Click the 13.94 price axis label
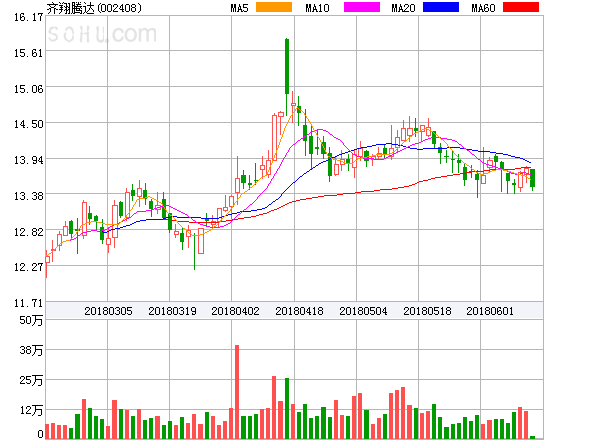Viewport: 600px width, 440px height. click(x=28, y=160)
